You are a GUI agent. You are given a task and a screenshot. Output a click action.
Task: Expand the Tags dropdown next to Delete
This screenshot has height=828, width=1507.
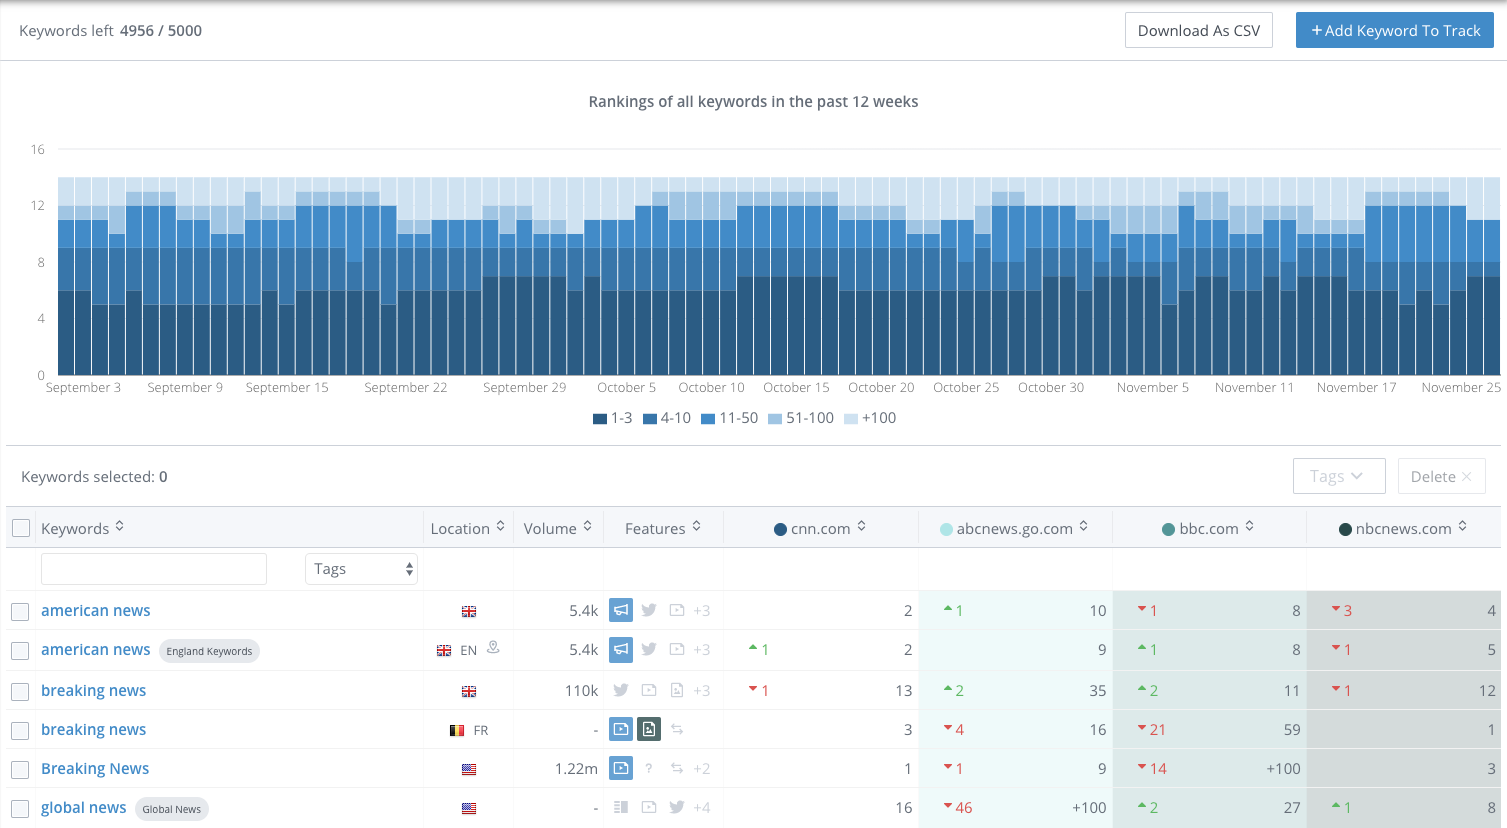click(x=1338, y=476)
